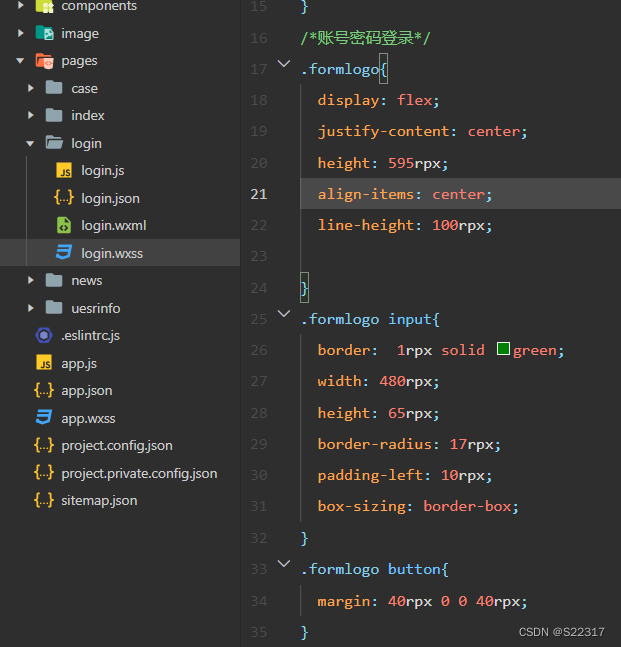Expand the news folder arrow
The height and width of the screenshot is (647, 621).
coord(31,280)
